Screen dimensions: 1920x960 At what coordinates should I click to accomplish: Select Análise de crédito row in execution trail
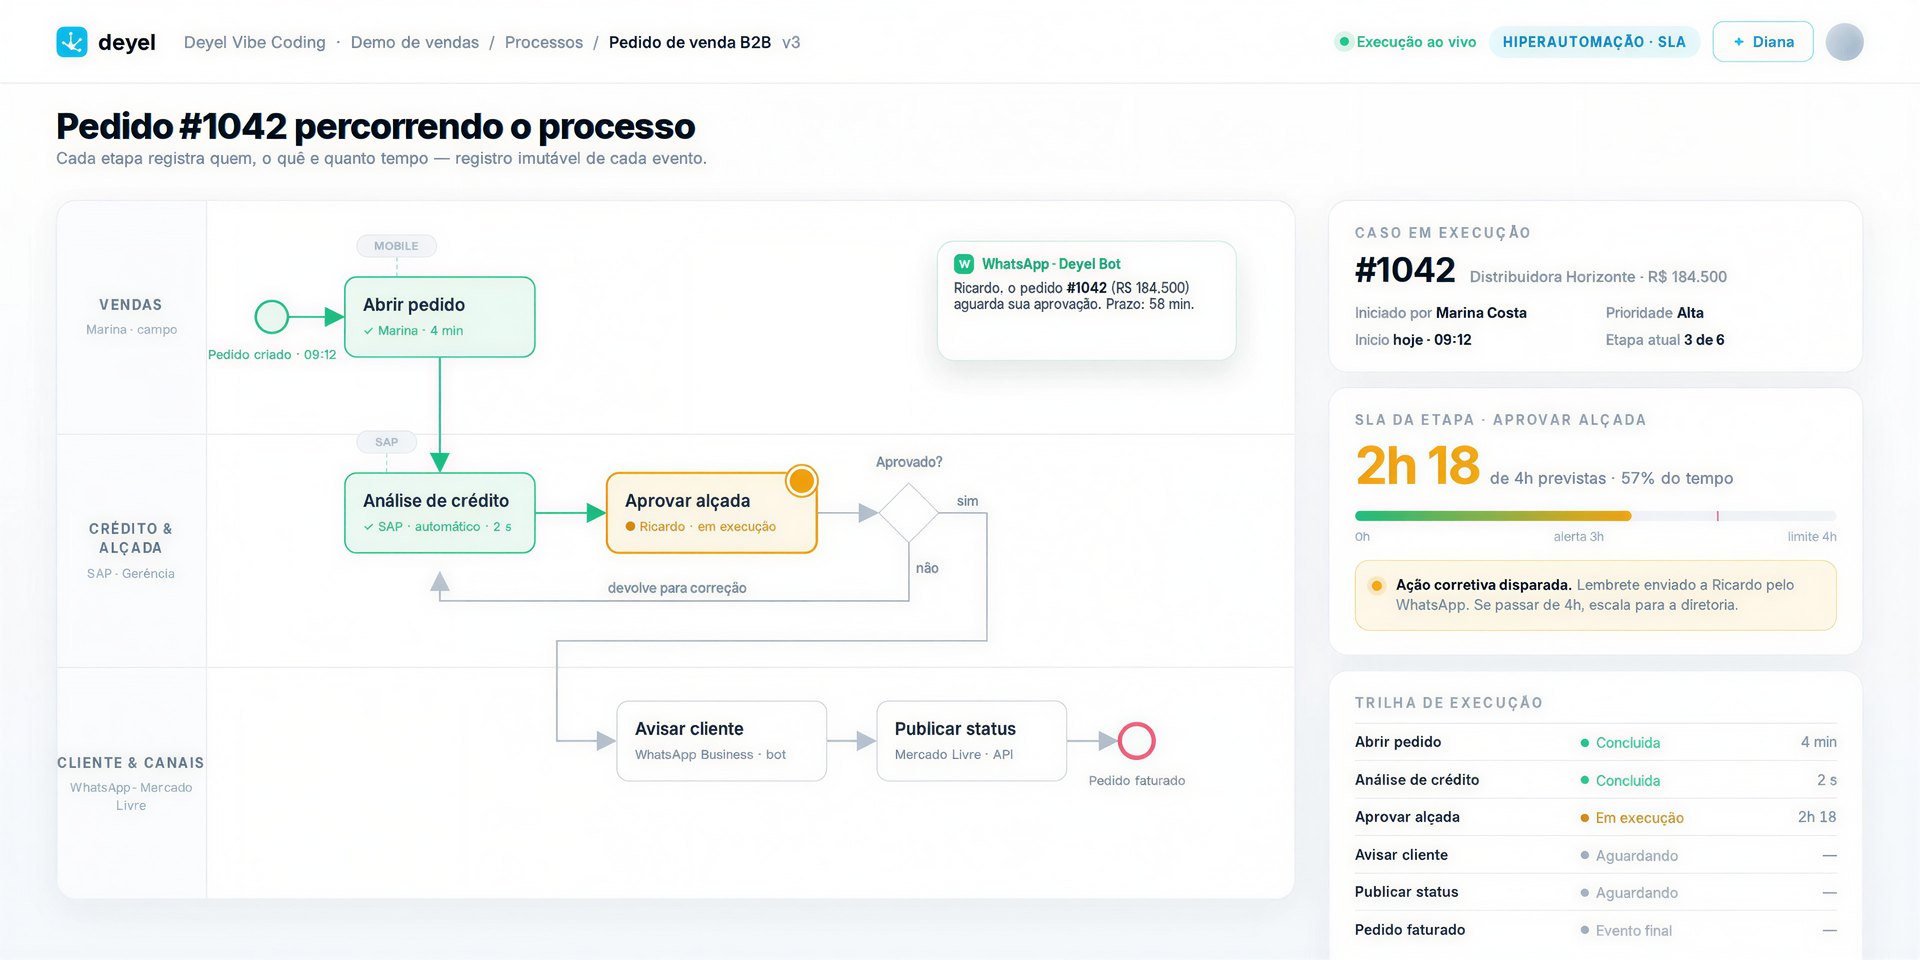point(1596,780)
